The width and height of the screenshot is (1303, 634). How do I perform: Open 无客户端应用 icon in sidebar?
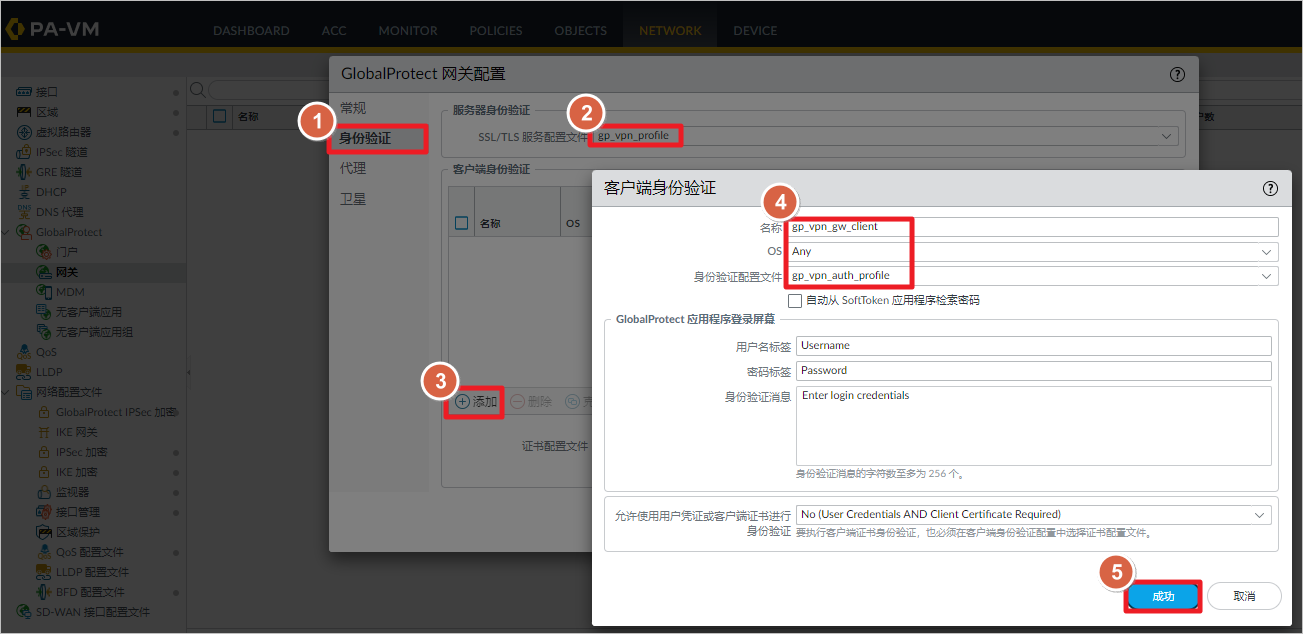click(44, 312)
